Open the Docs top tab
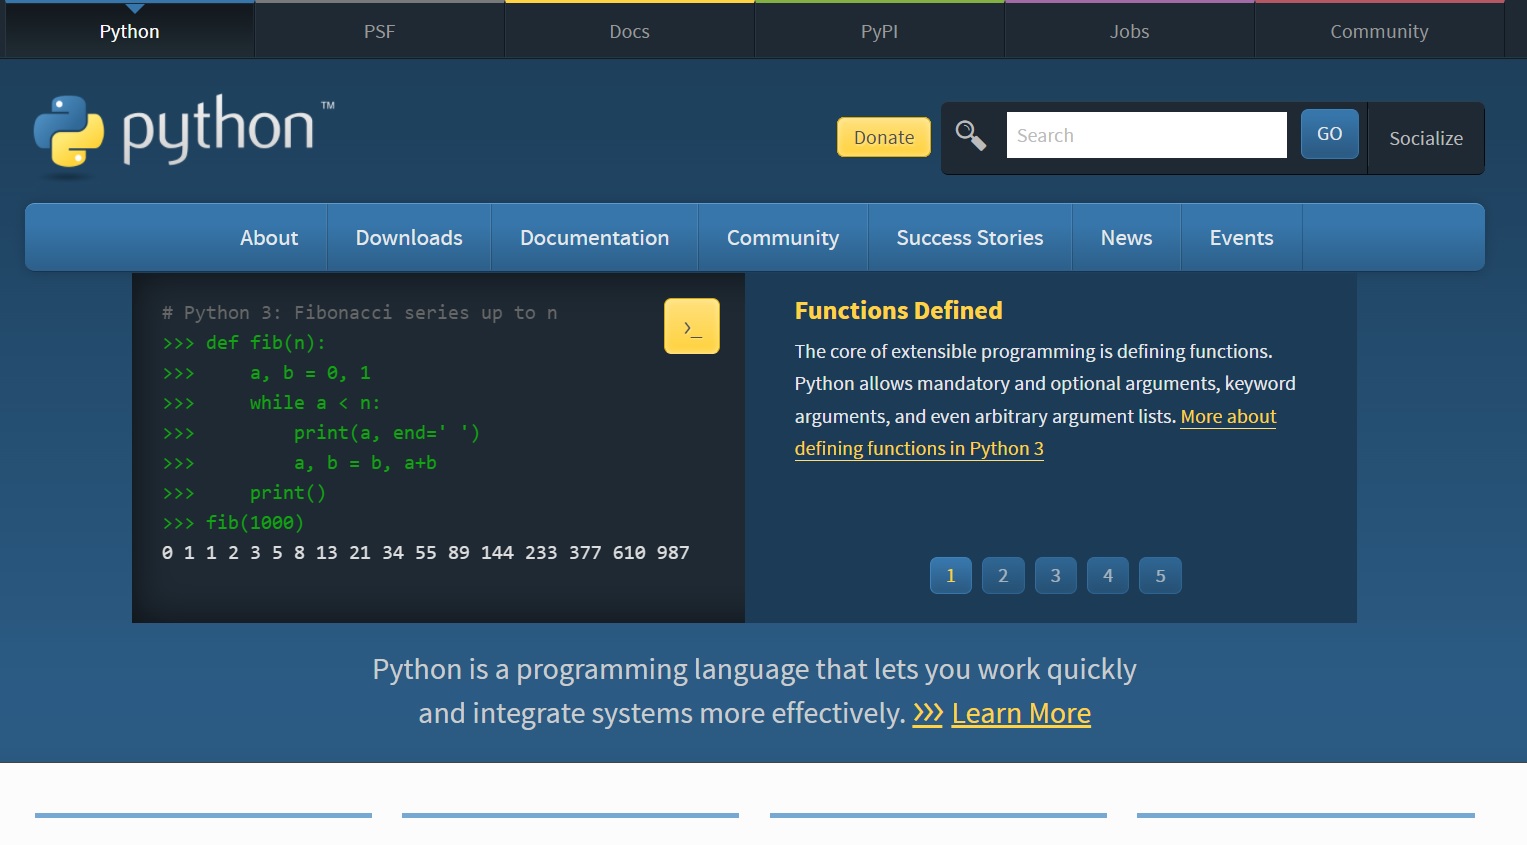This screenshot has width=1527, height=845. click(629, 31)
